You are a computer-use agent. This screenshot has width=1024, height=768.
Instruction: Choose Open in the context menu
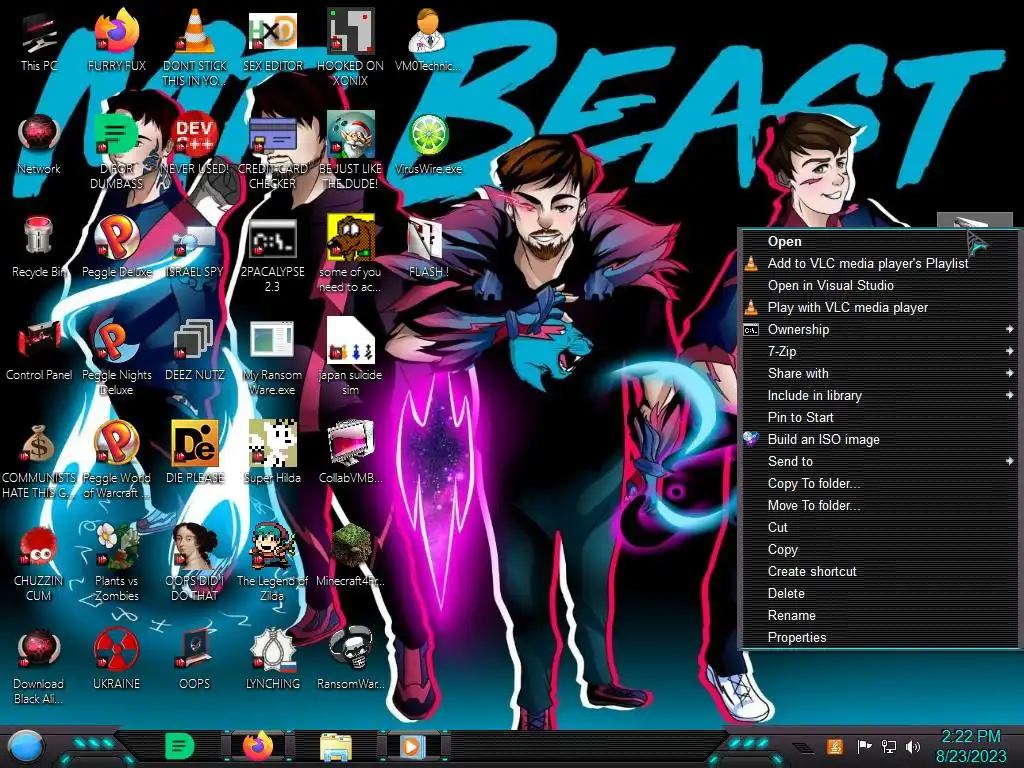[880, 242]
